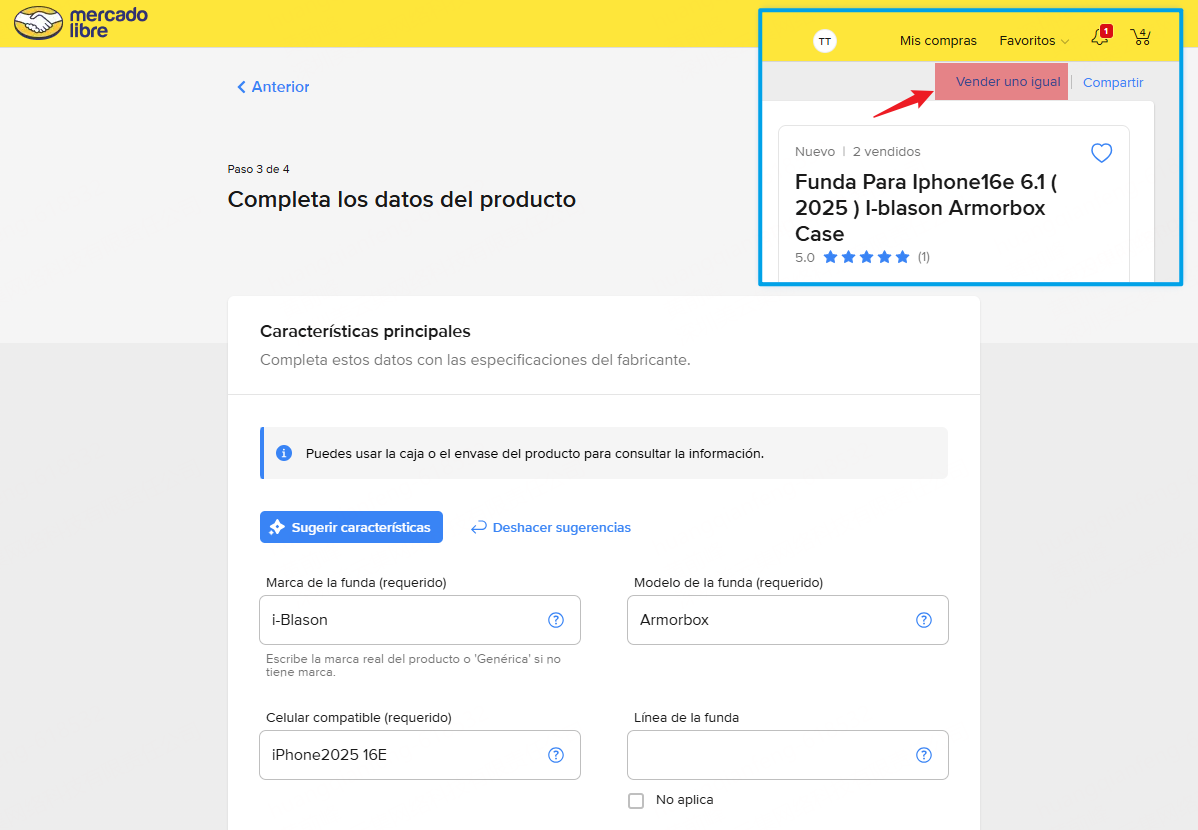Click the blue info icon in the notice
The height and width of the screenshot is (830, 1198).
[x=283, y=453]
